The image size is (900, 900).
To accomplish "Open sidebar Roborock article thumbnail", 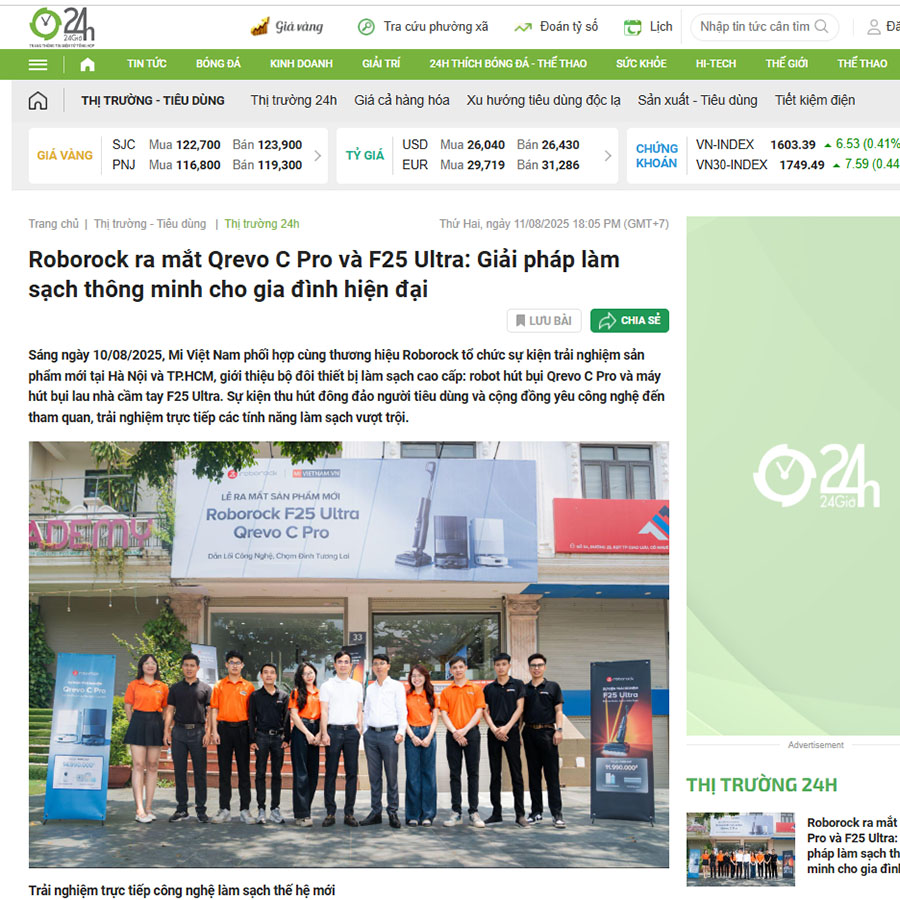I will click(x=740, y=849).
